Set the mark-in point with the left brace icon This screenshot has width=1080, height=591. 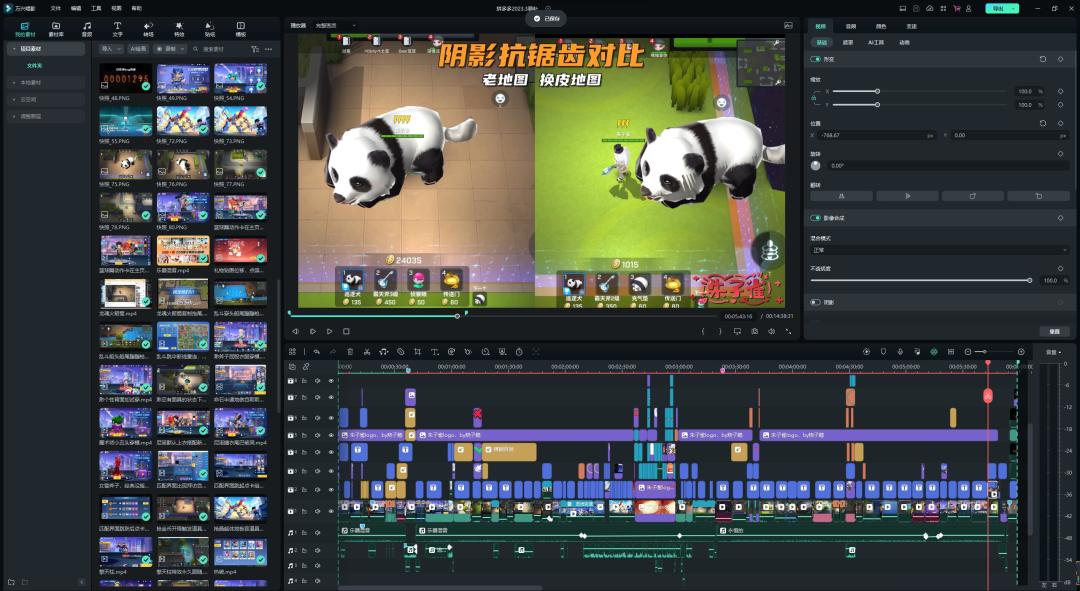coord(703,331)
